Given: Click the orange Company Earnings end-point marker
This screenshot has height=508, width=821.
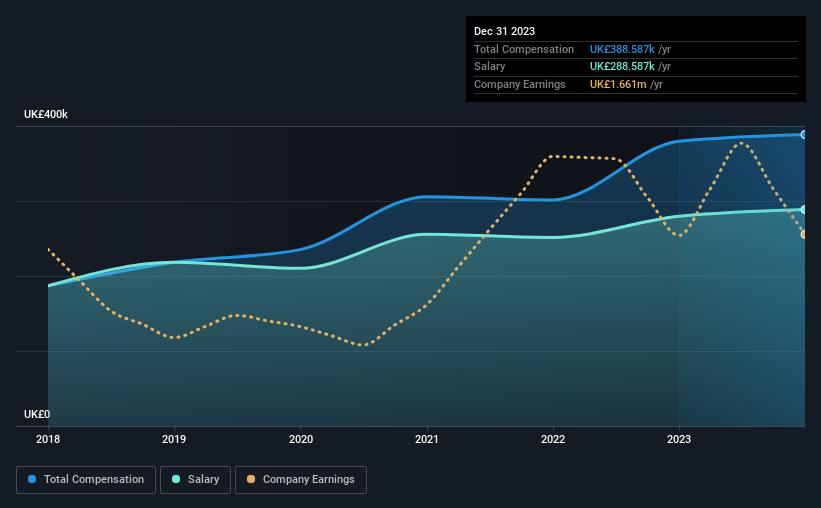Looking at the screenshot, I should tap(803, 234).
